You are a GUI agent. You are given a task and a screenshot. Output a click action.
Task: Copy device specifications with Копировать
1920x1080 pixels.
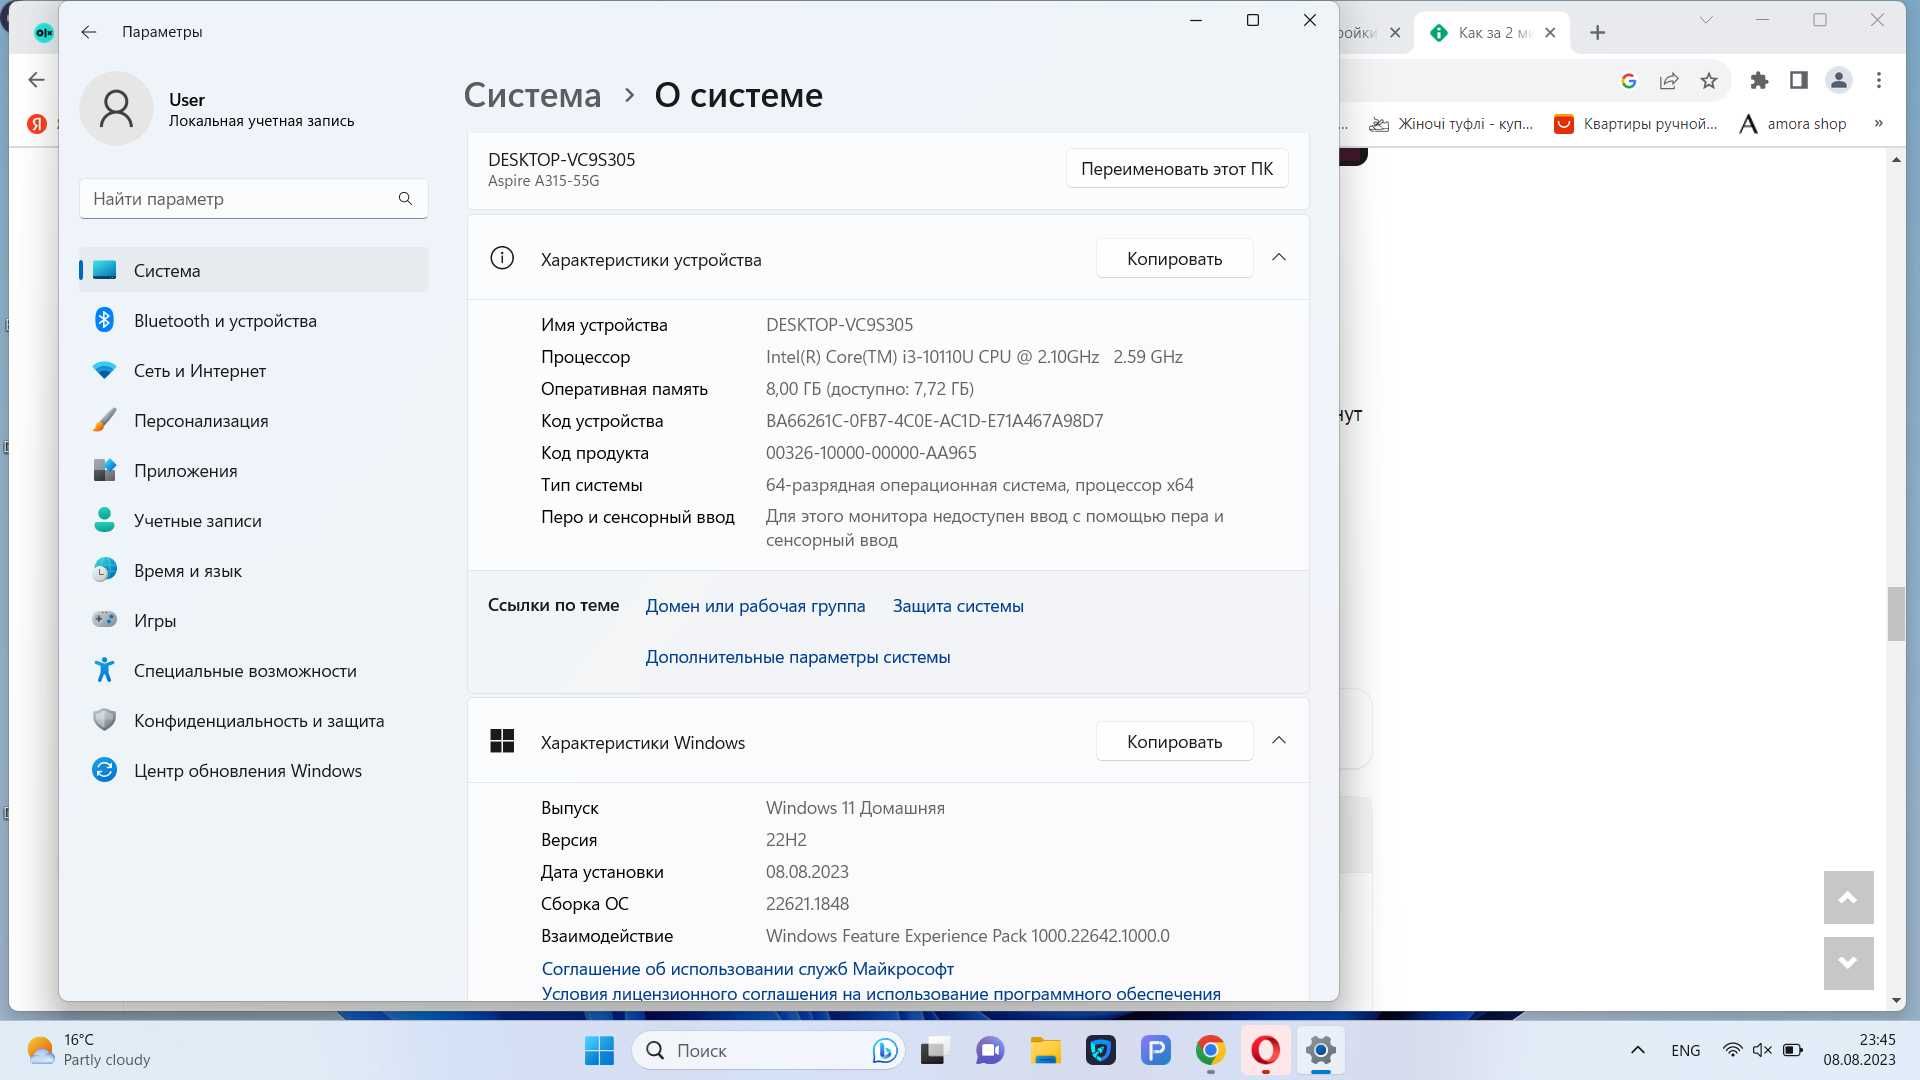[1174, 259]
